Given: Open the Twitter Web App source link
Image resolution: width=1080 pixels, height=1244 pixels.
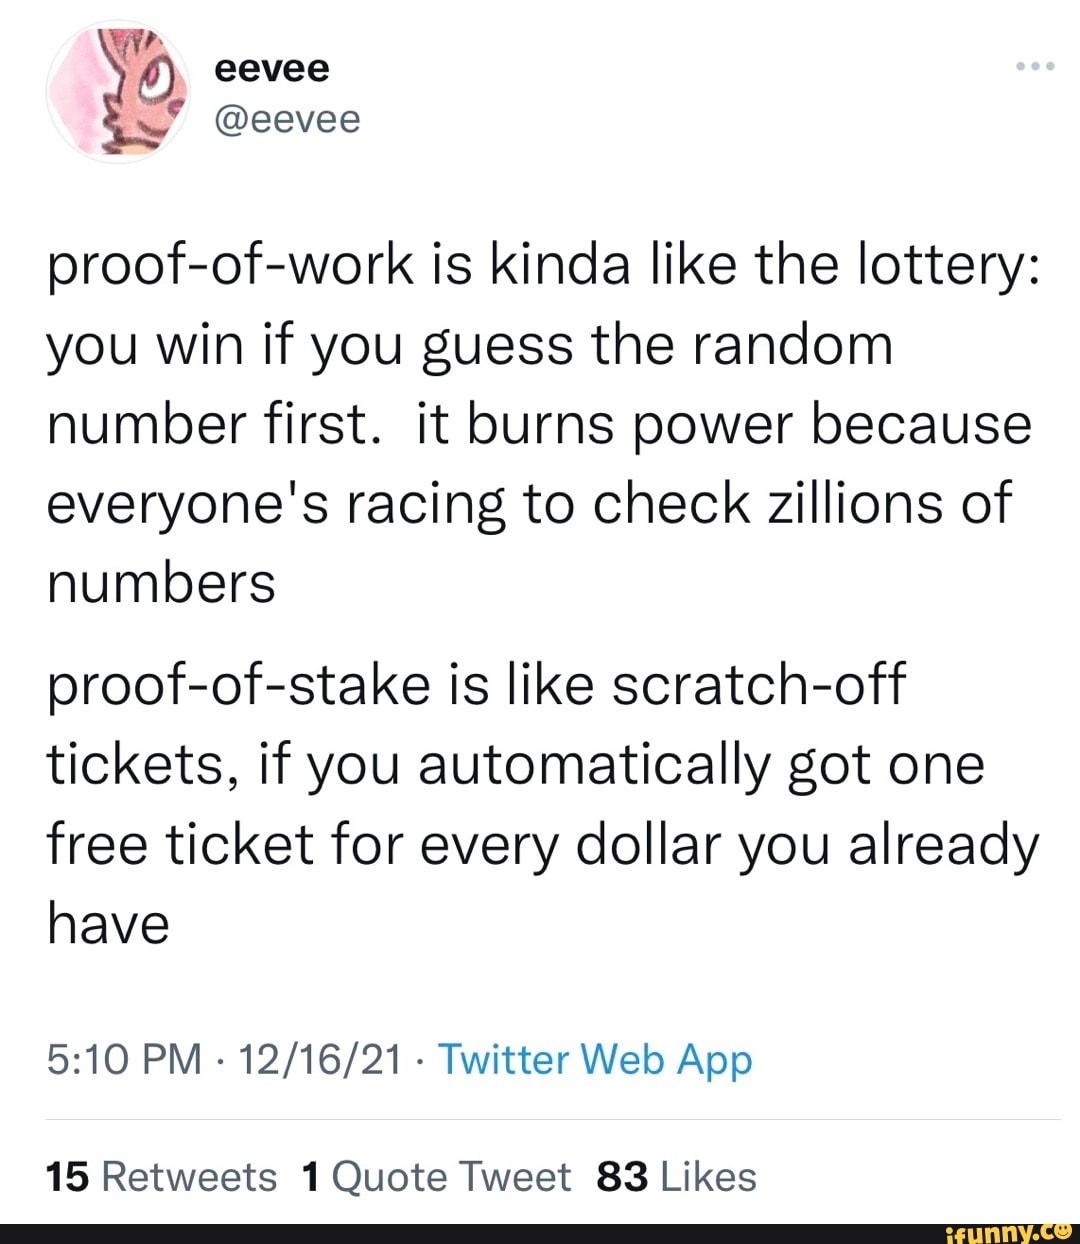Looking at the screenshot, I should [x=595, y=1059].
